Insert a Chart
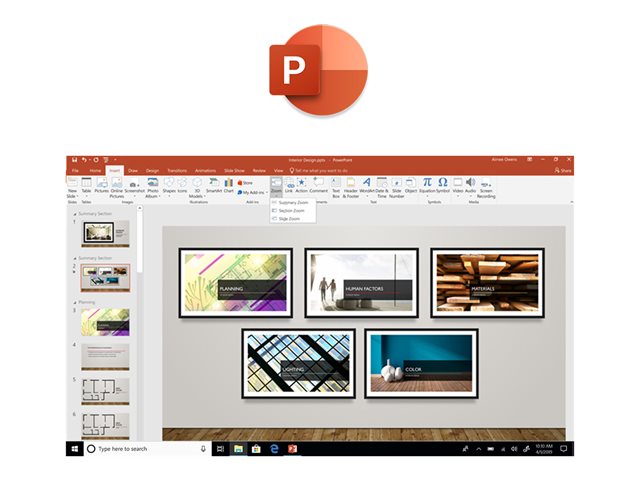The width and height of the screenshot is (640, 480). pos(229,185)
